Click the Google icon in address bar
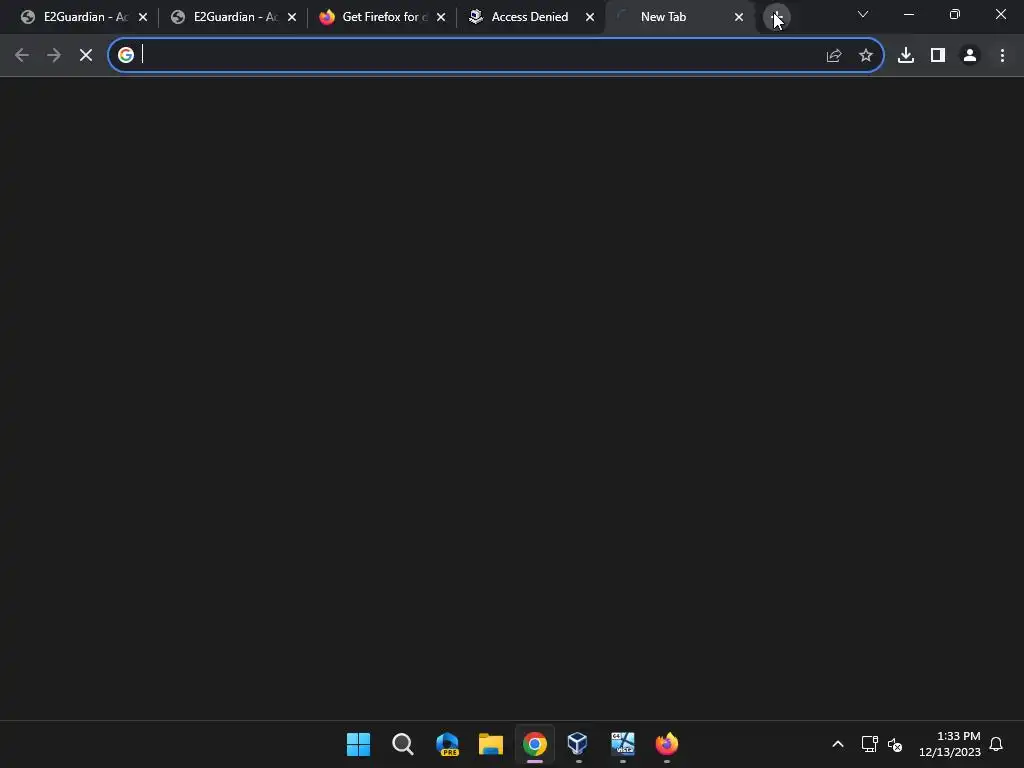 pyautogui.click(x=125, y=55)
